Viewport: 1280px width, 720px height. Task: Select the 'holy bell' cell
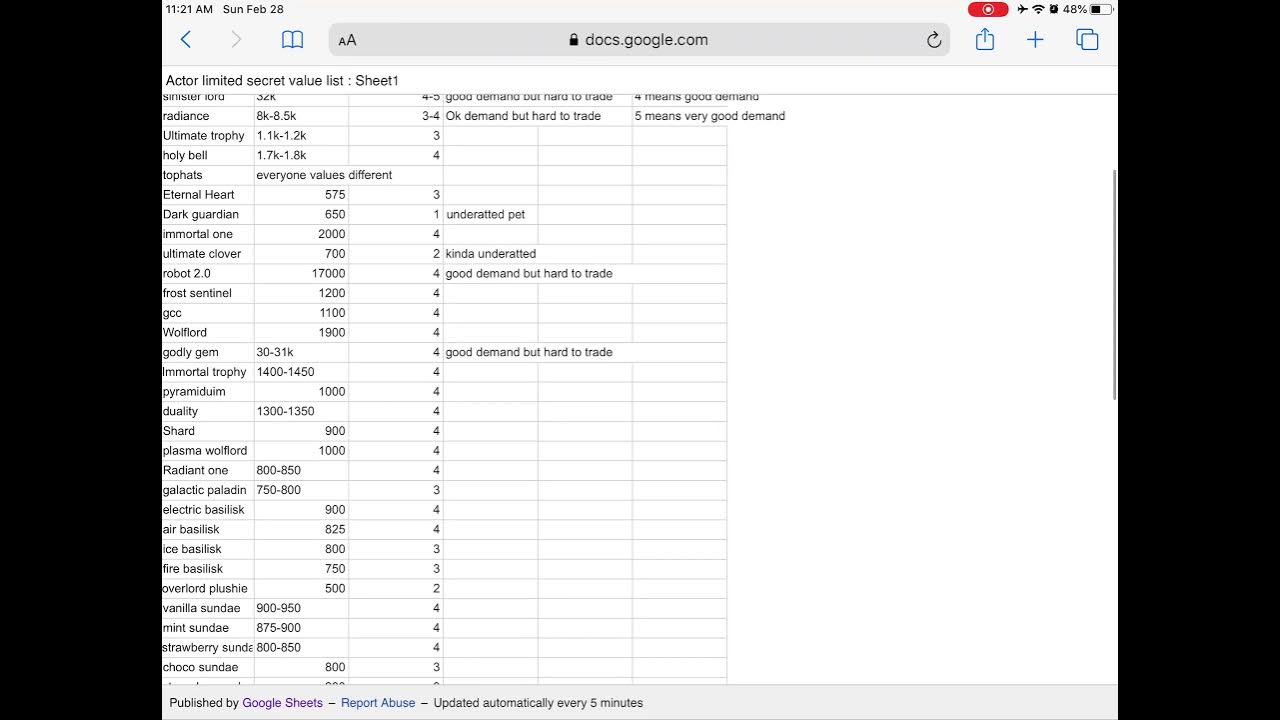(x=208, y=156)
